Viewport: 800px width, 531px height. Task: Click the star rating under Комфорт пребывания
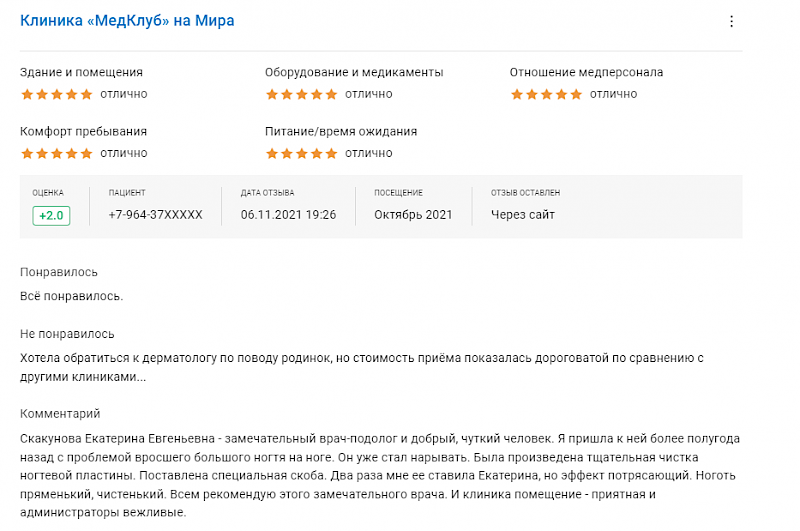(x=57, y=154)
